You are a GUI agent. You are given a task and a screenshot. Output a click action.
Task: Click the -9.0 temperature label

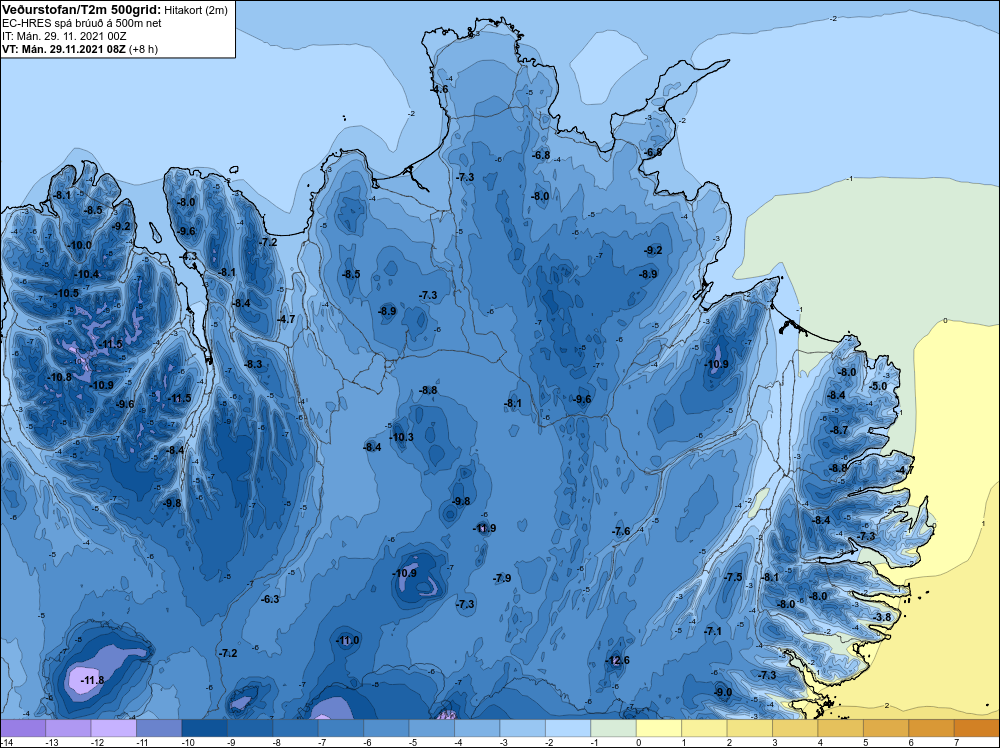click(723, 692)
